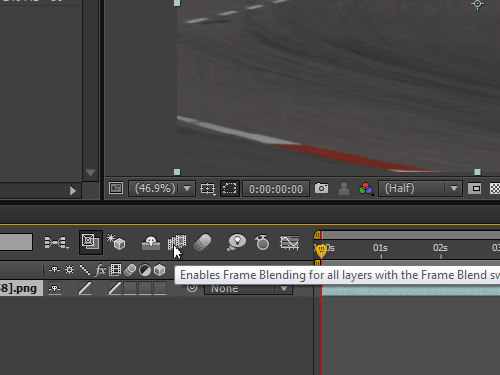This screenshot has height=375, width=500.
Task: Click left panel scroll-down arrow
Action: [90, 173]
